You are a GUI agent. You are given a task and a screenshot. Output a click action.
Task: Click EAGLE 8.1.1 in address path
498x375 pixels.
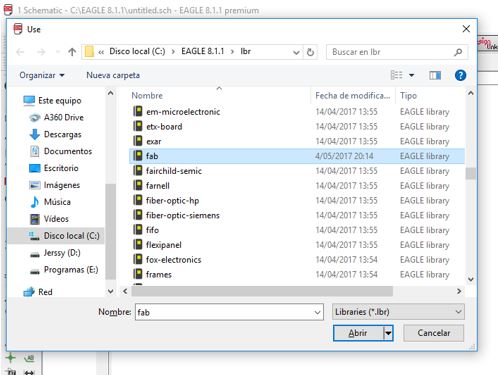(202, 51)
